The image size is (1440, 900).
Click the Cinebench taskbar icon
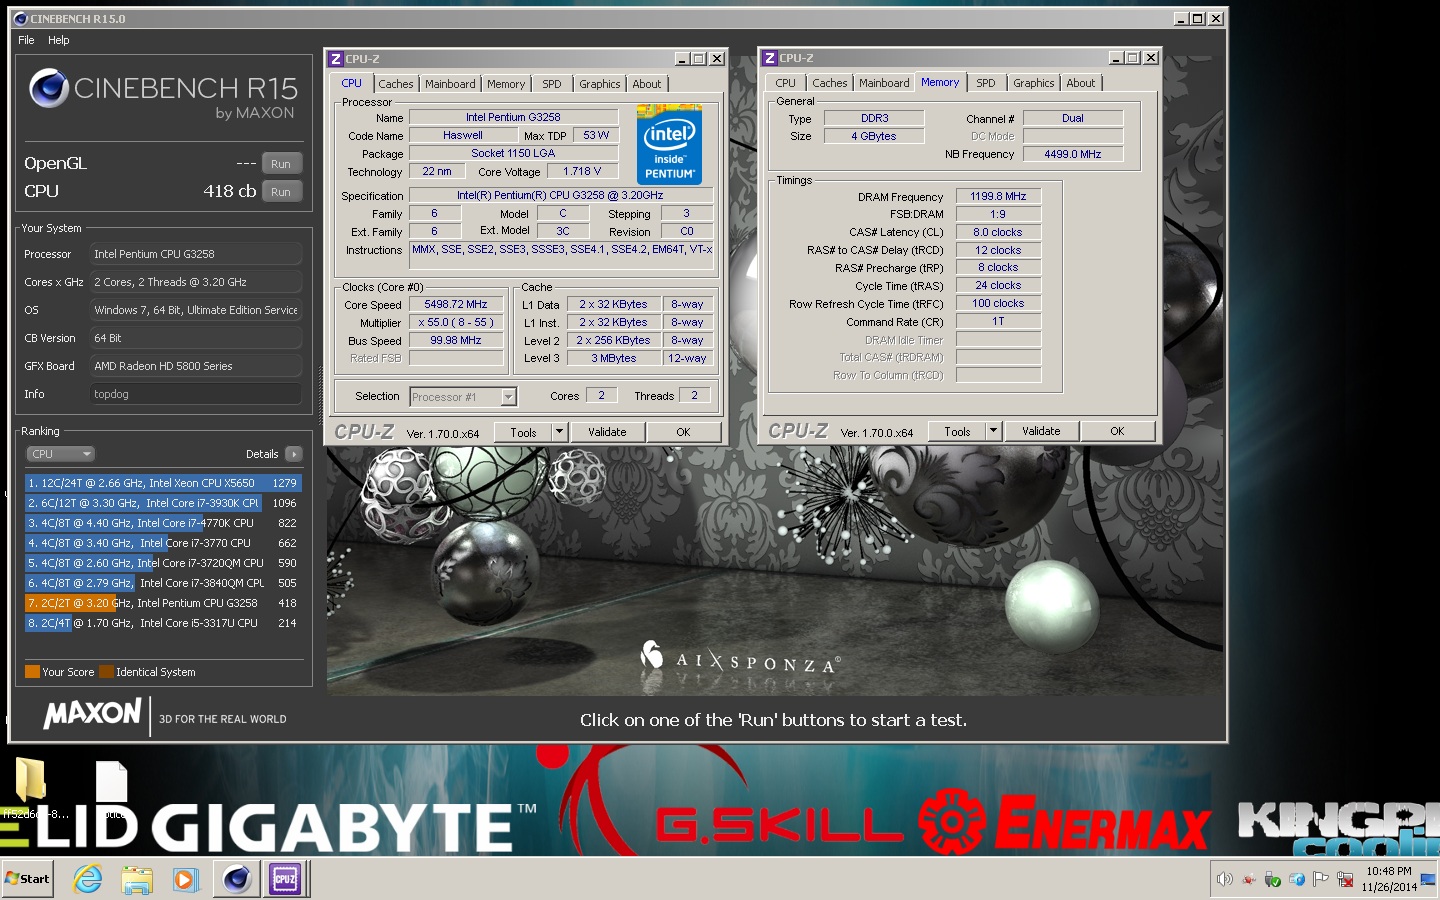click(237, 879)
